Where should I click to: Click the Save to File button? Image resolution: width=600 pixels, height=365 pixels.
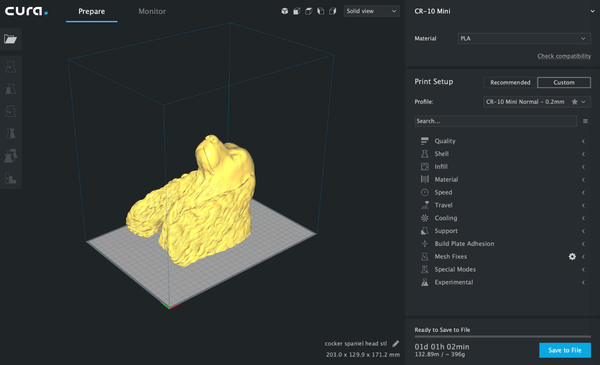(564, 350)
